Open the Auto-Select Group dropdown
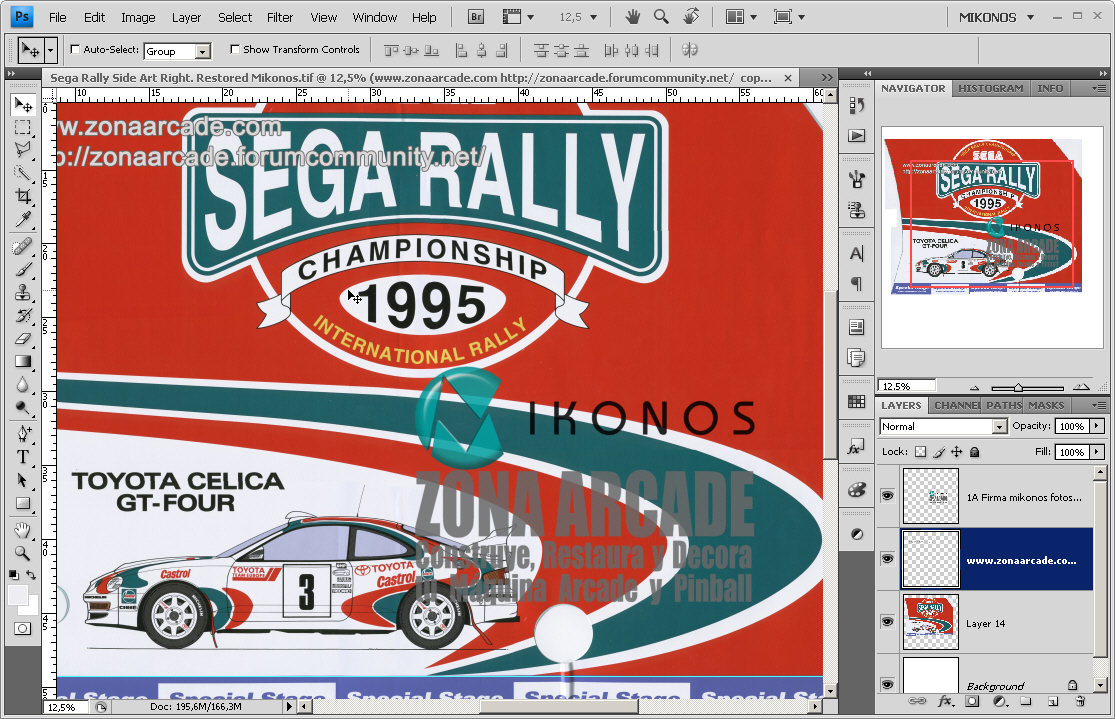The image size is (1115, 719). pos(203,51)
